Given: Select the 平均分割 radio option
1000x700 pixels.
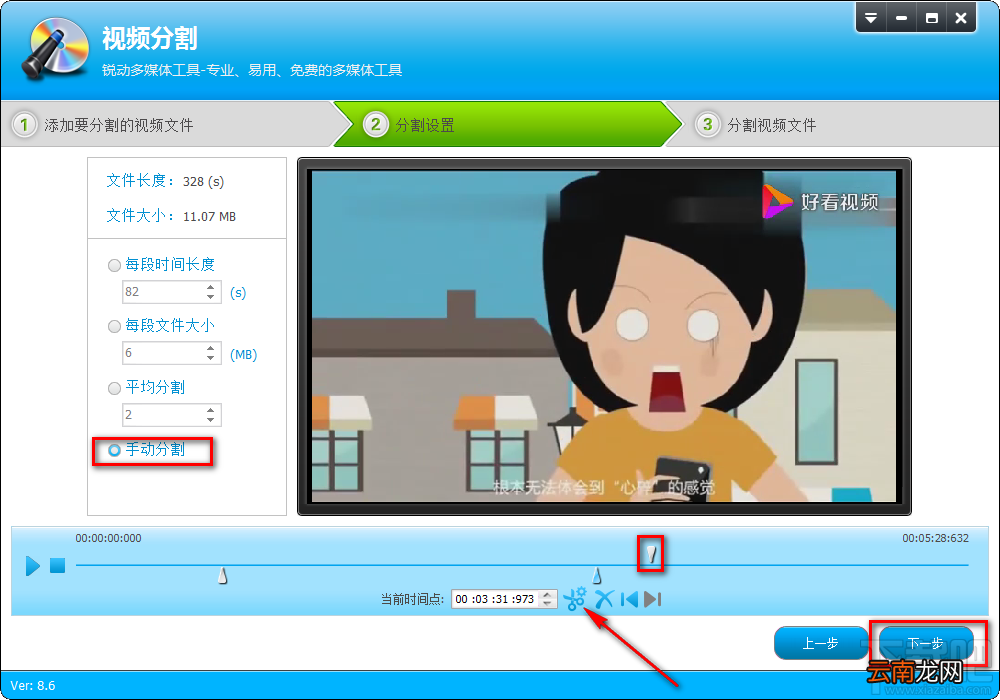Looking at the screenshot, I should tap(115, 388).
